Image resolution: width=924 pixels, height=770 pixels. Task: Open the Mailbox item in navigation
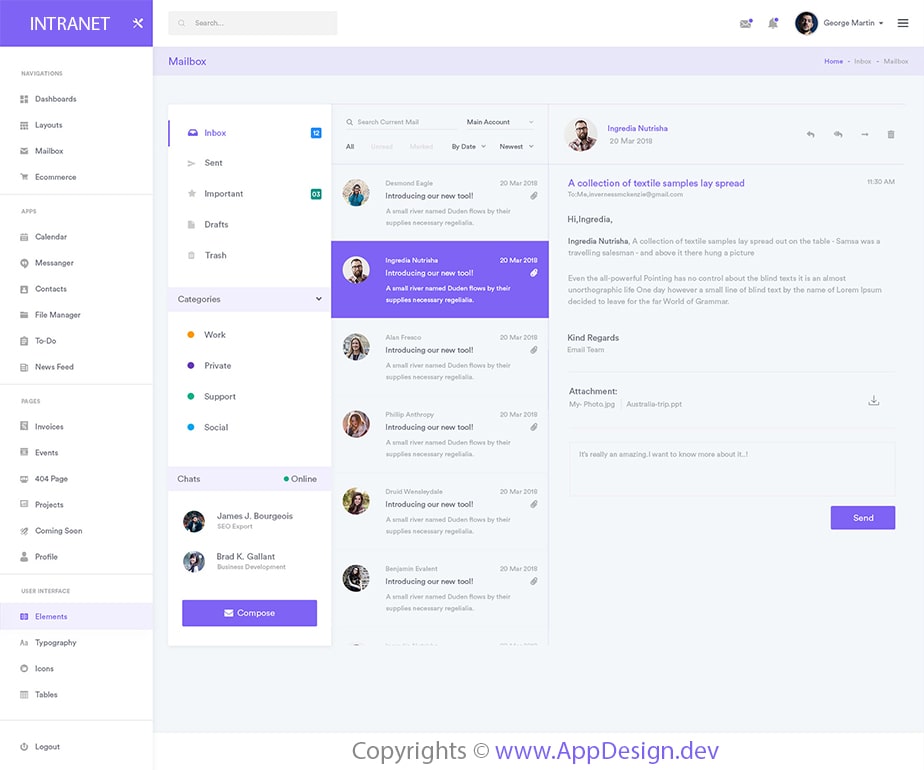point(48,150)
